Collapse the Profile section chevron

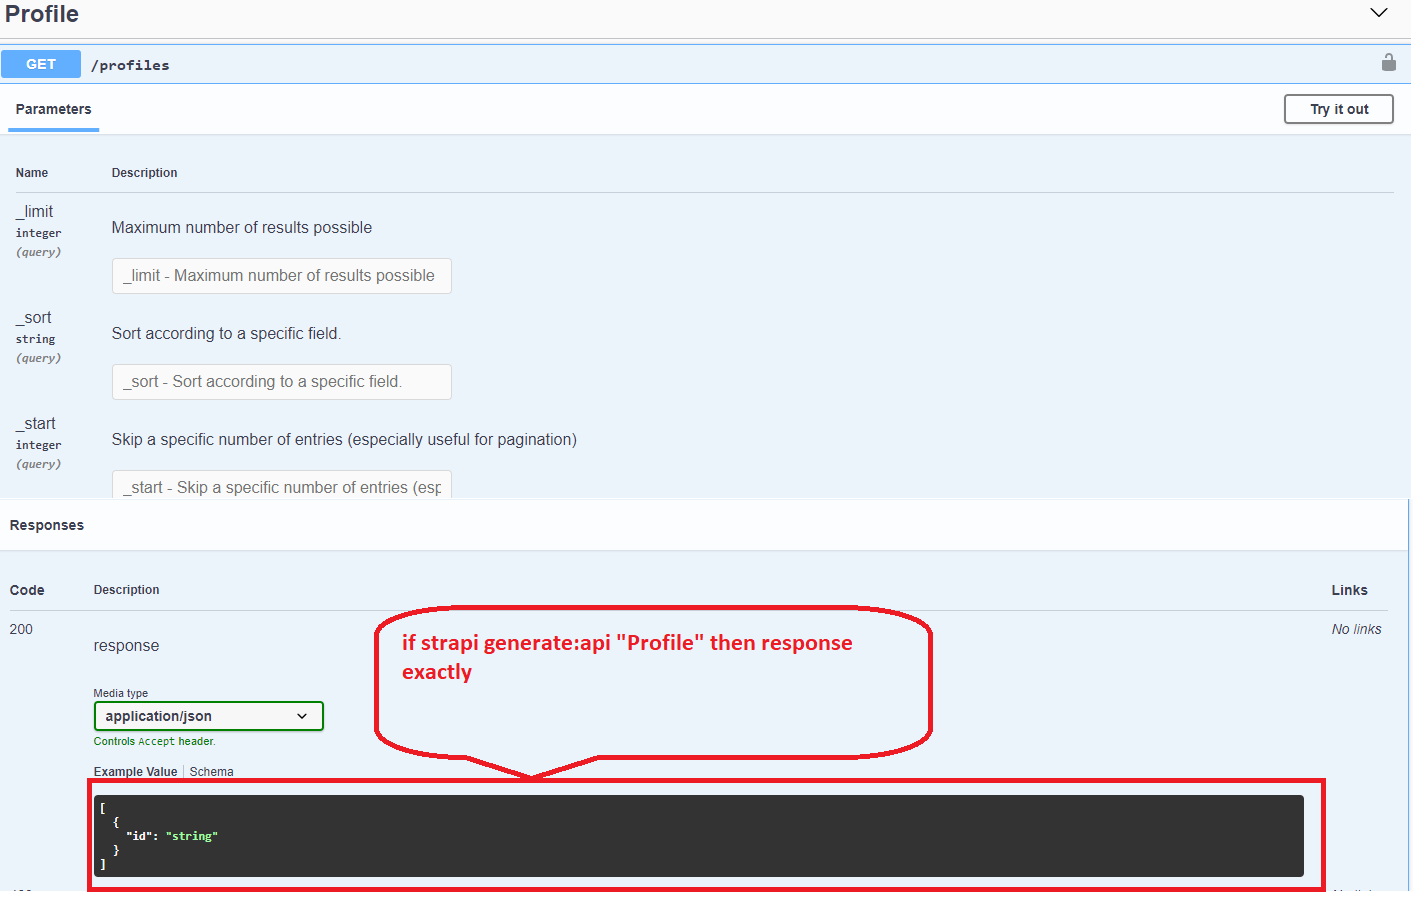click(1379, 13)
